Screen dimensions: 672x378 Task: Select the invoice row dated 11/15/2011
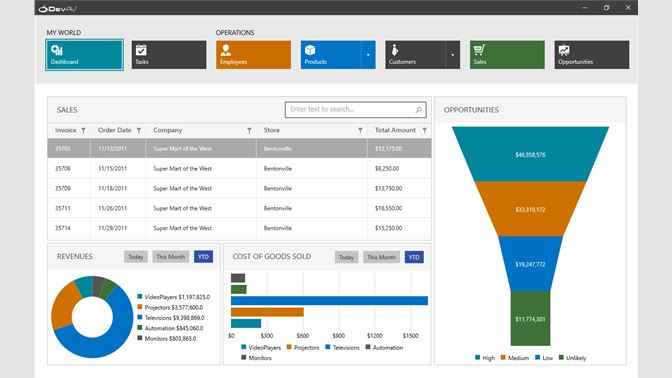[x=240, y=168]
